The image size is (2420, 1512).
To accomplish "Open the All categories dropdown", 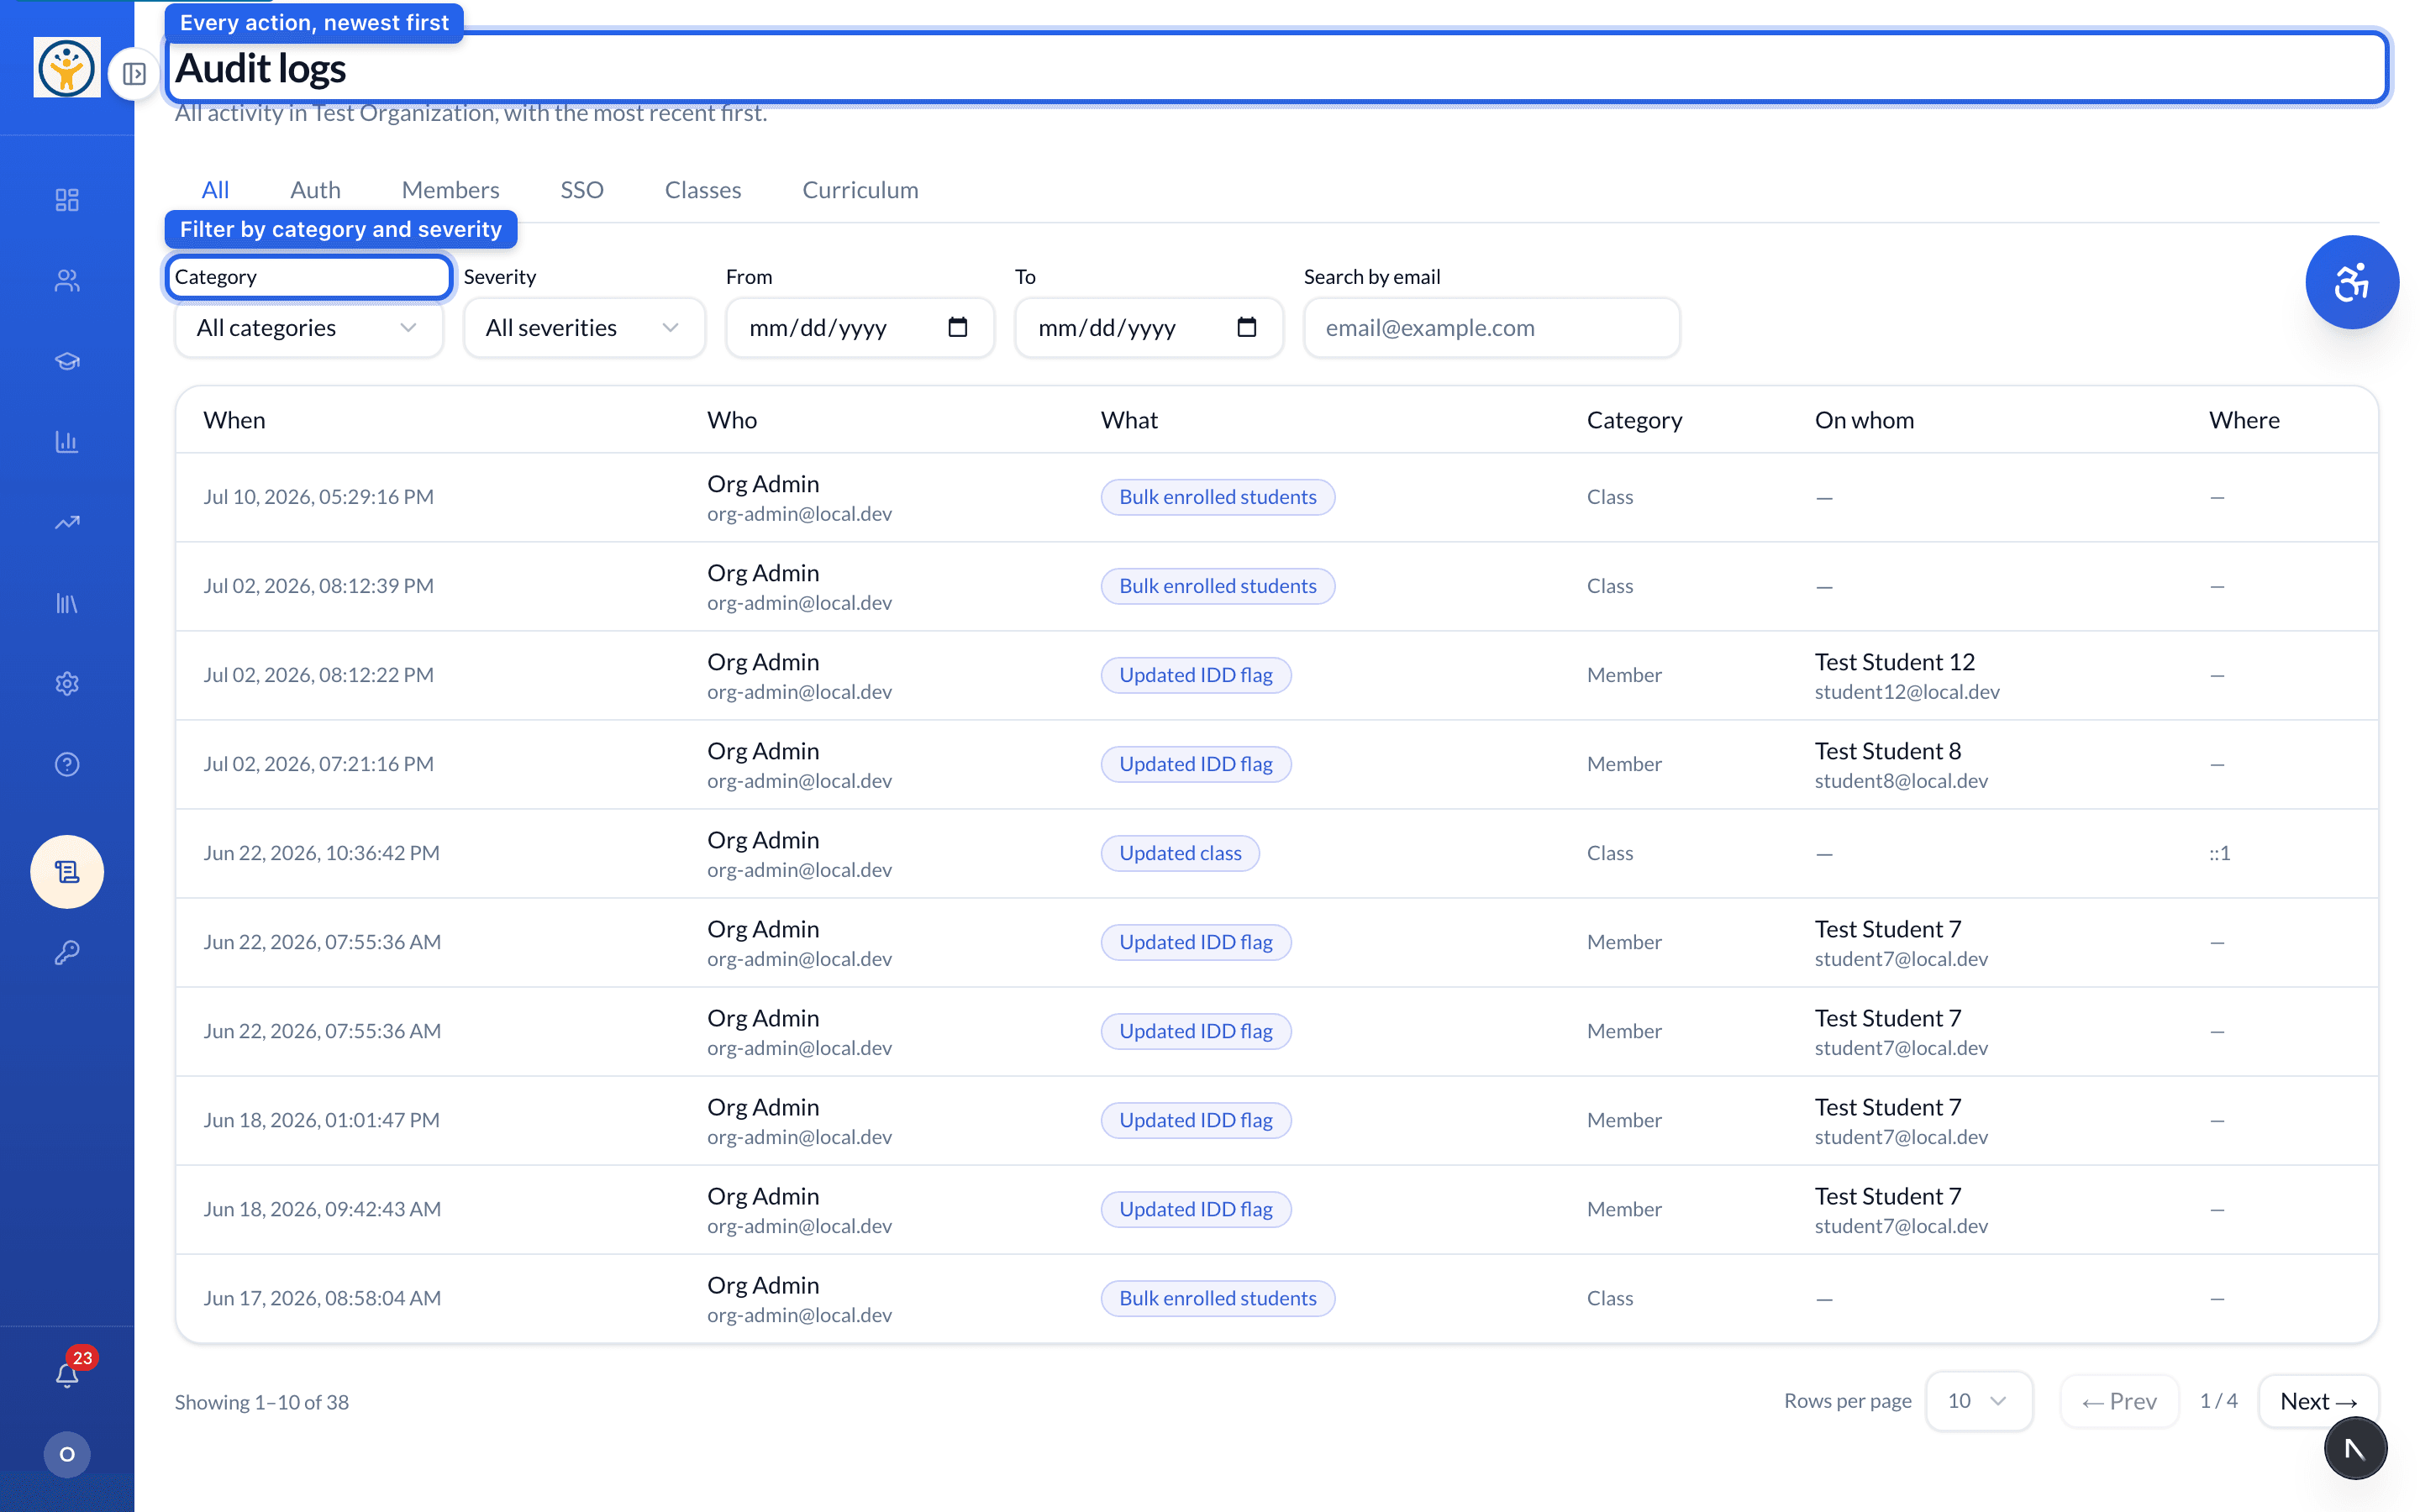I will click(x=309, y=328).
